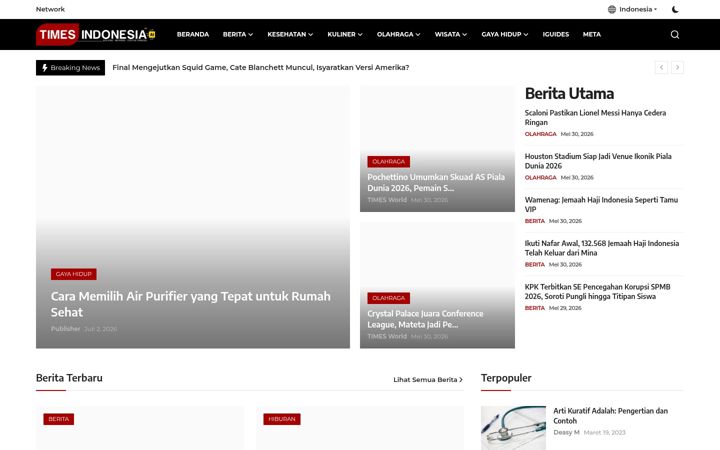Open the Air Purifier featured article
Viewport: 720px width, 450px height.
pyautogui.click(x=191, y=304)
